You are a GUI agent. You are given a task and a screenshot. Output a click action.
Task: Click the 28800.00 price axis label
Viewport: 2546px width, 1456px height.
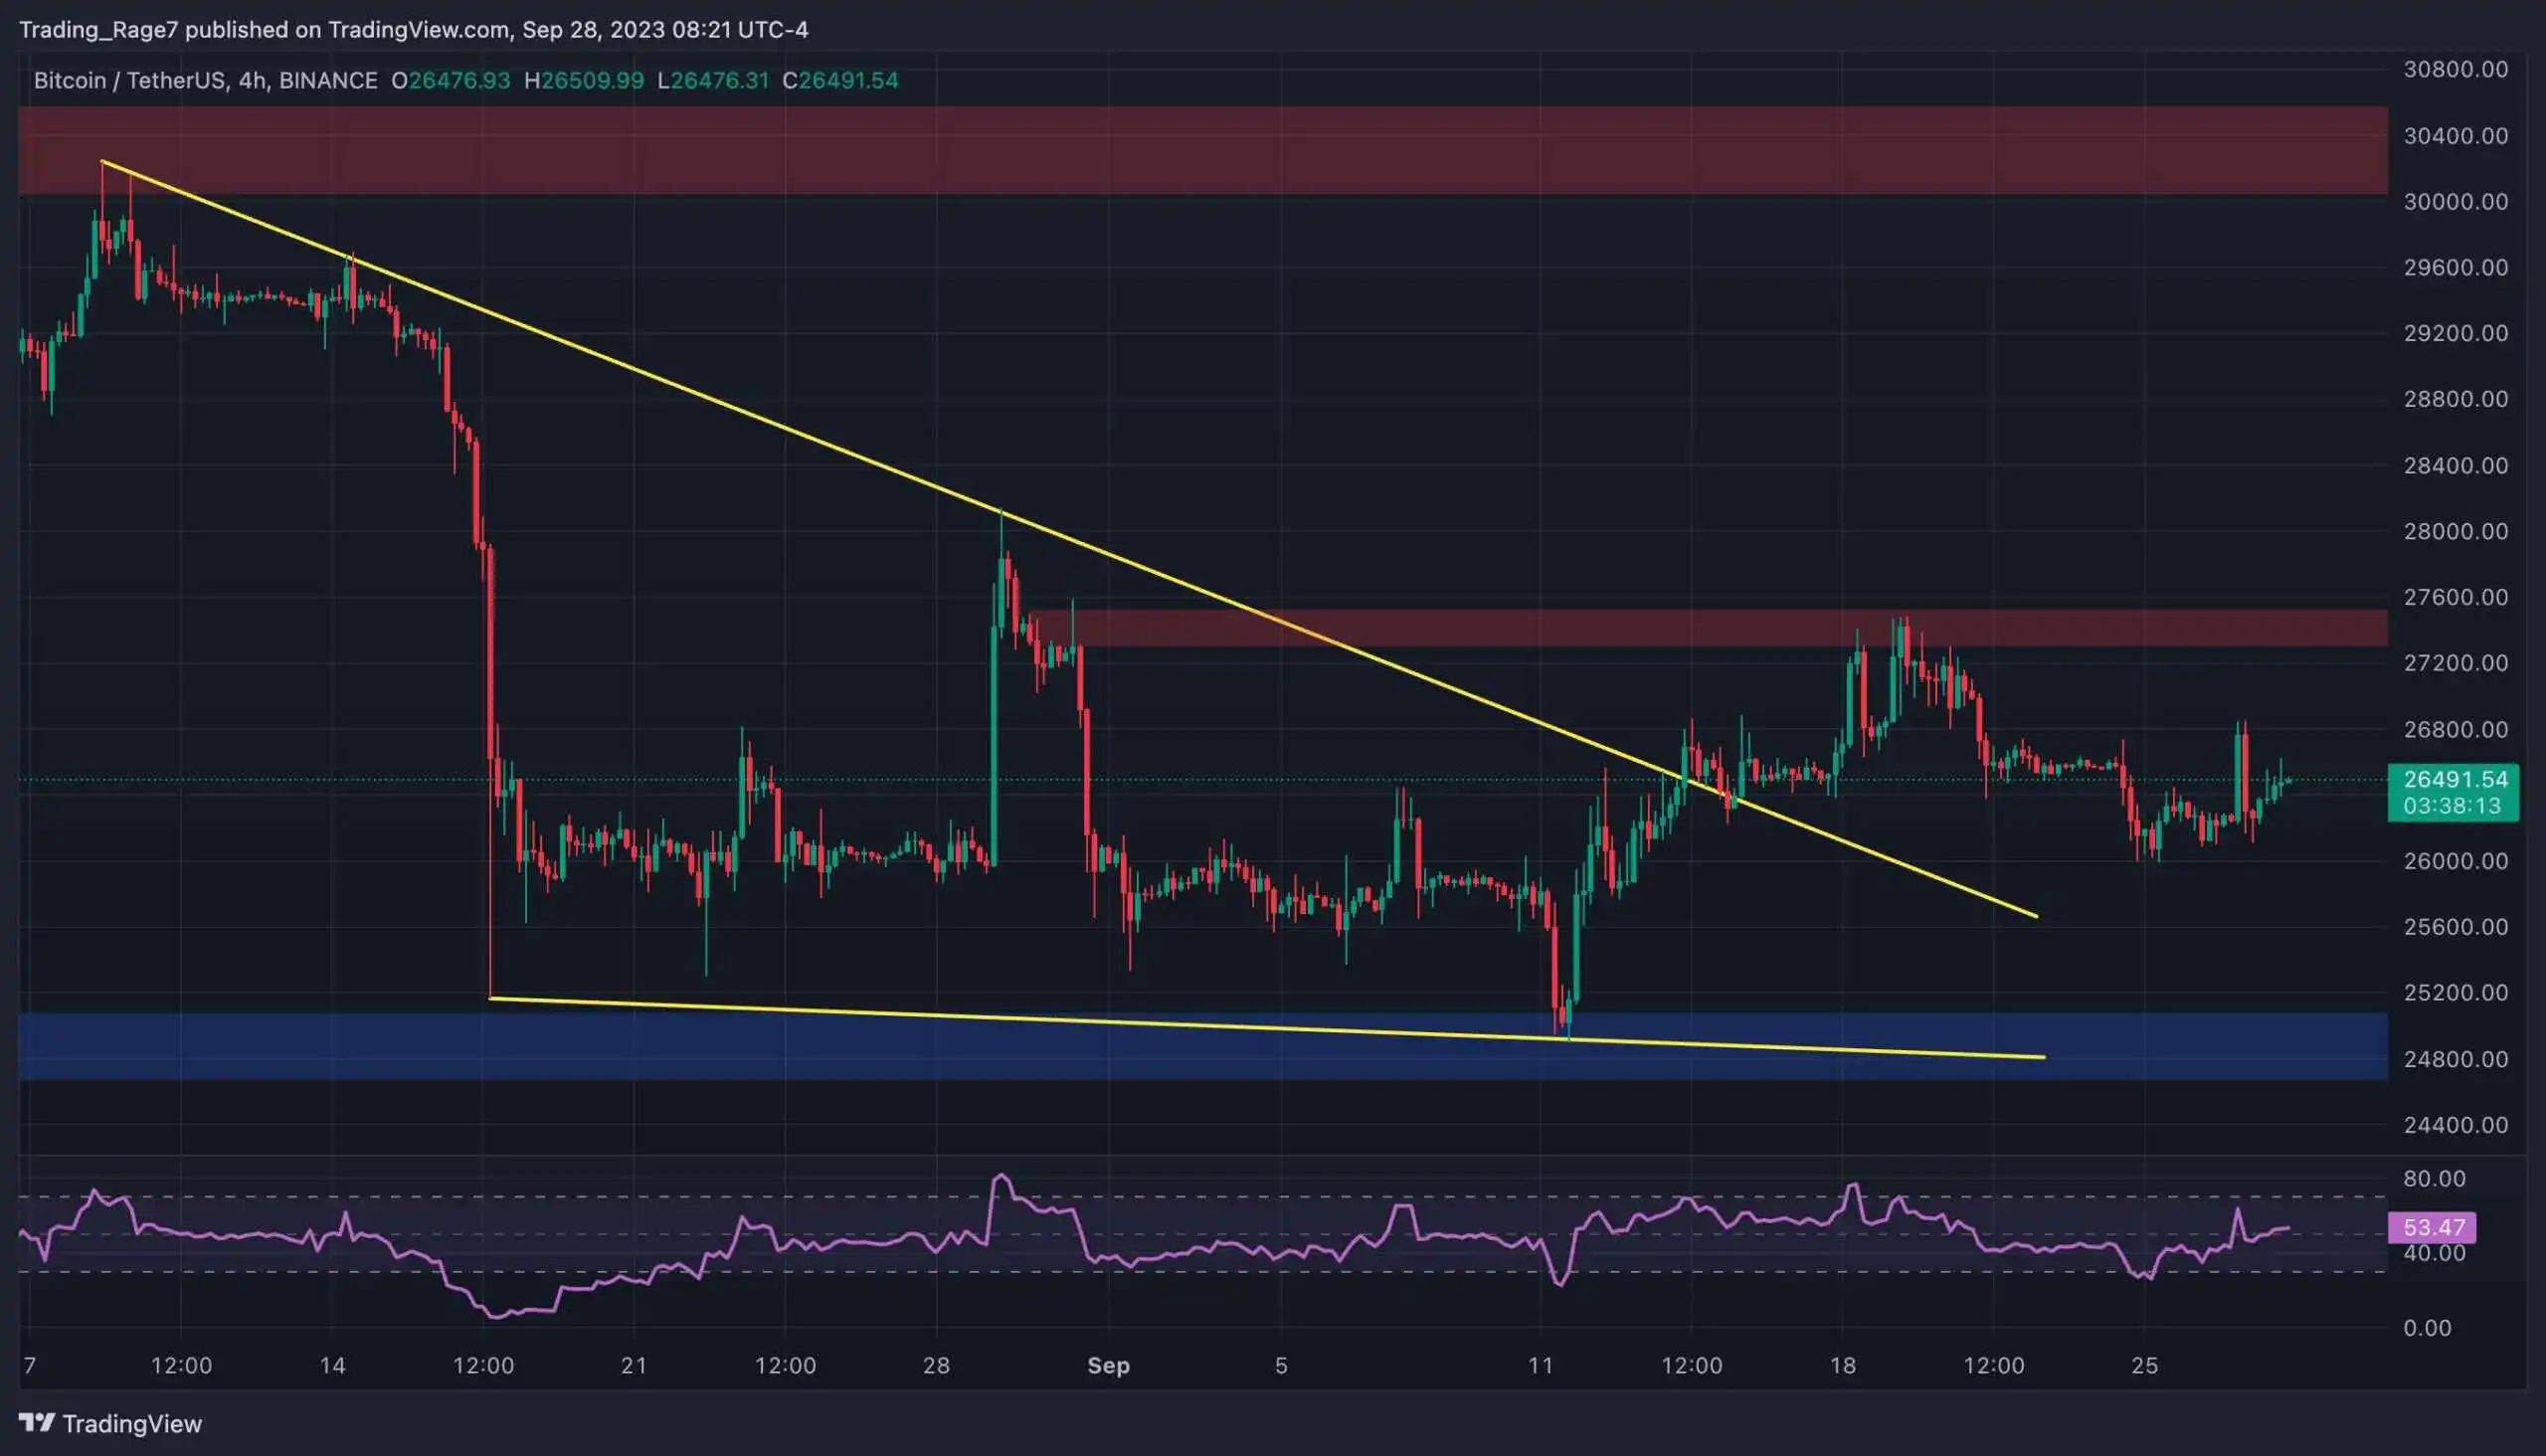point(2455,399)
